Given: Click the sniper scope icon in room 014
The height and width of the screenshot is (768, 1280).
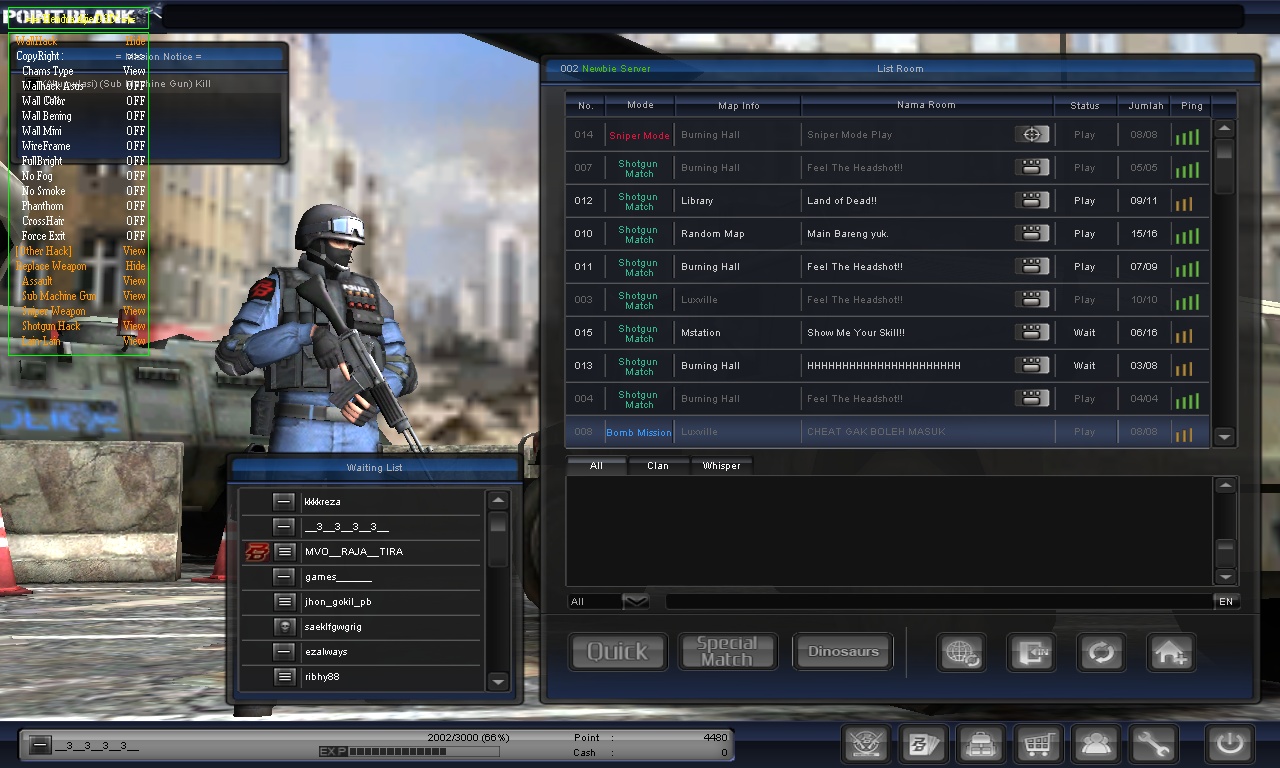Looking at the screenshot, I should [x=1033, y=134].
